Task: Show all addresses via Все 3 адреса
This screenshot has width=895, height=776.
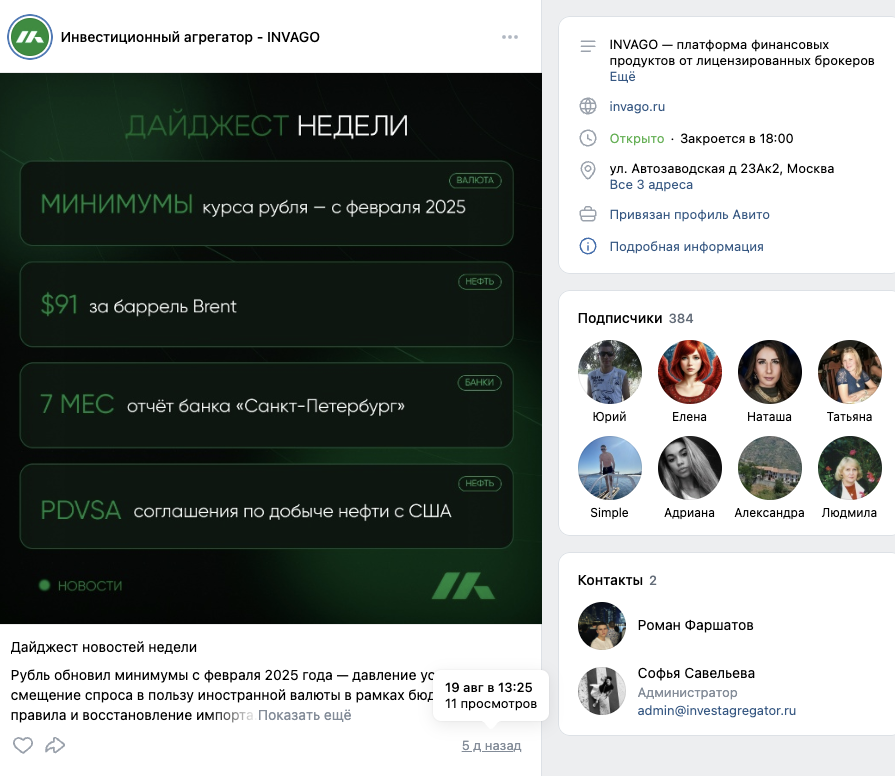Action: (651, 185)
